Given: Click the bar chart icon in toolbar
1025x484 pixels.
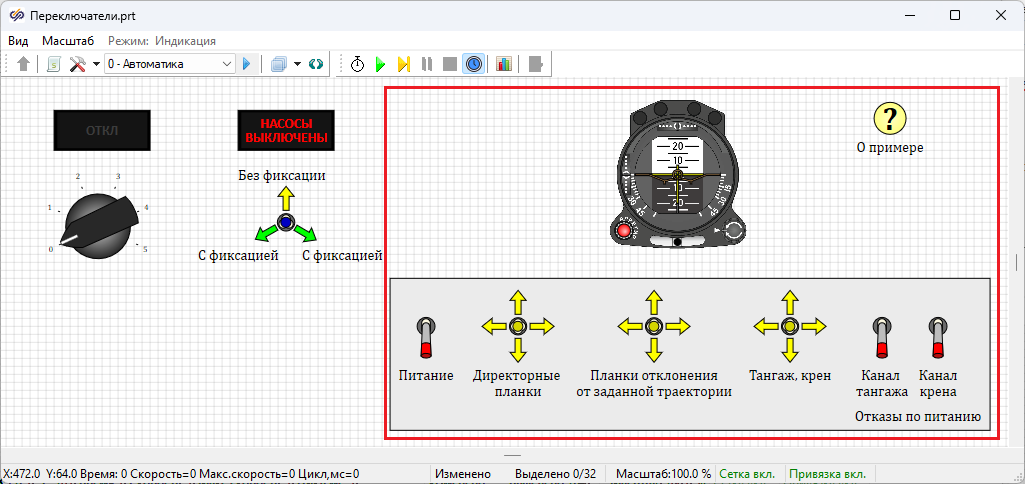Looking at the screenshot, I should click(x=503, y=64).
